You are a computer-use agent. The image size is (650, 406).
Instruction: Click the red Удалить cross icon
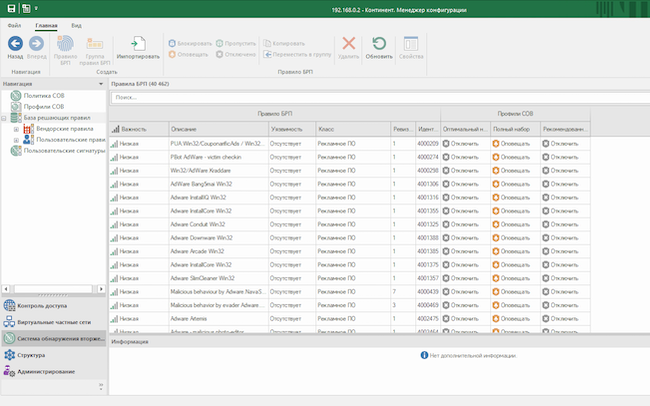pos(349,45)
